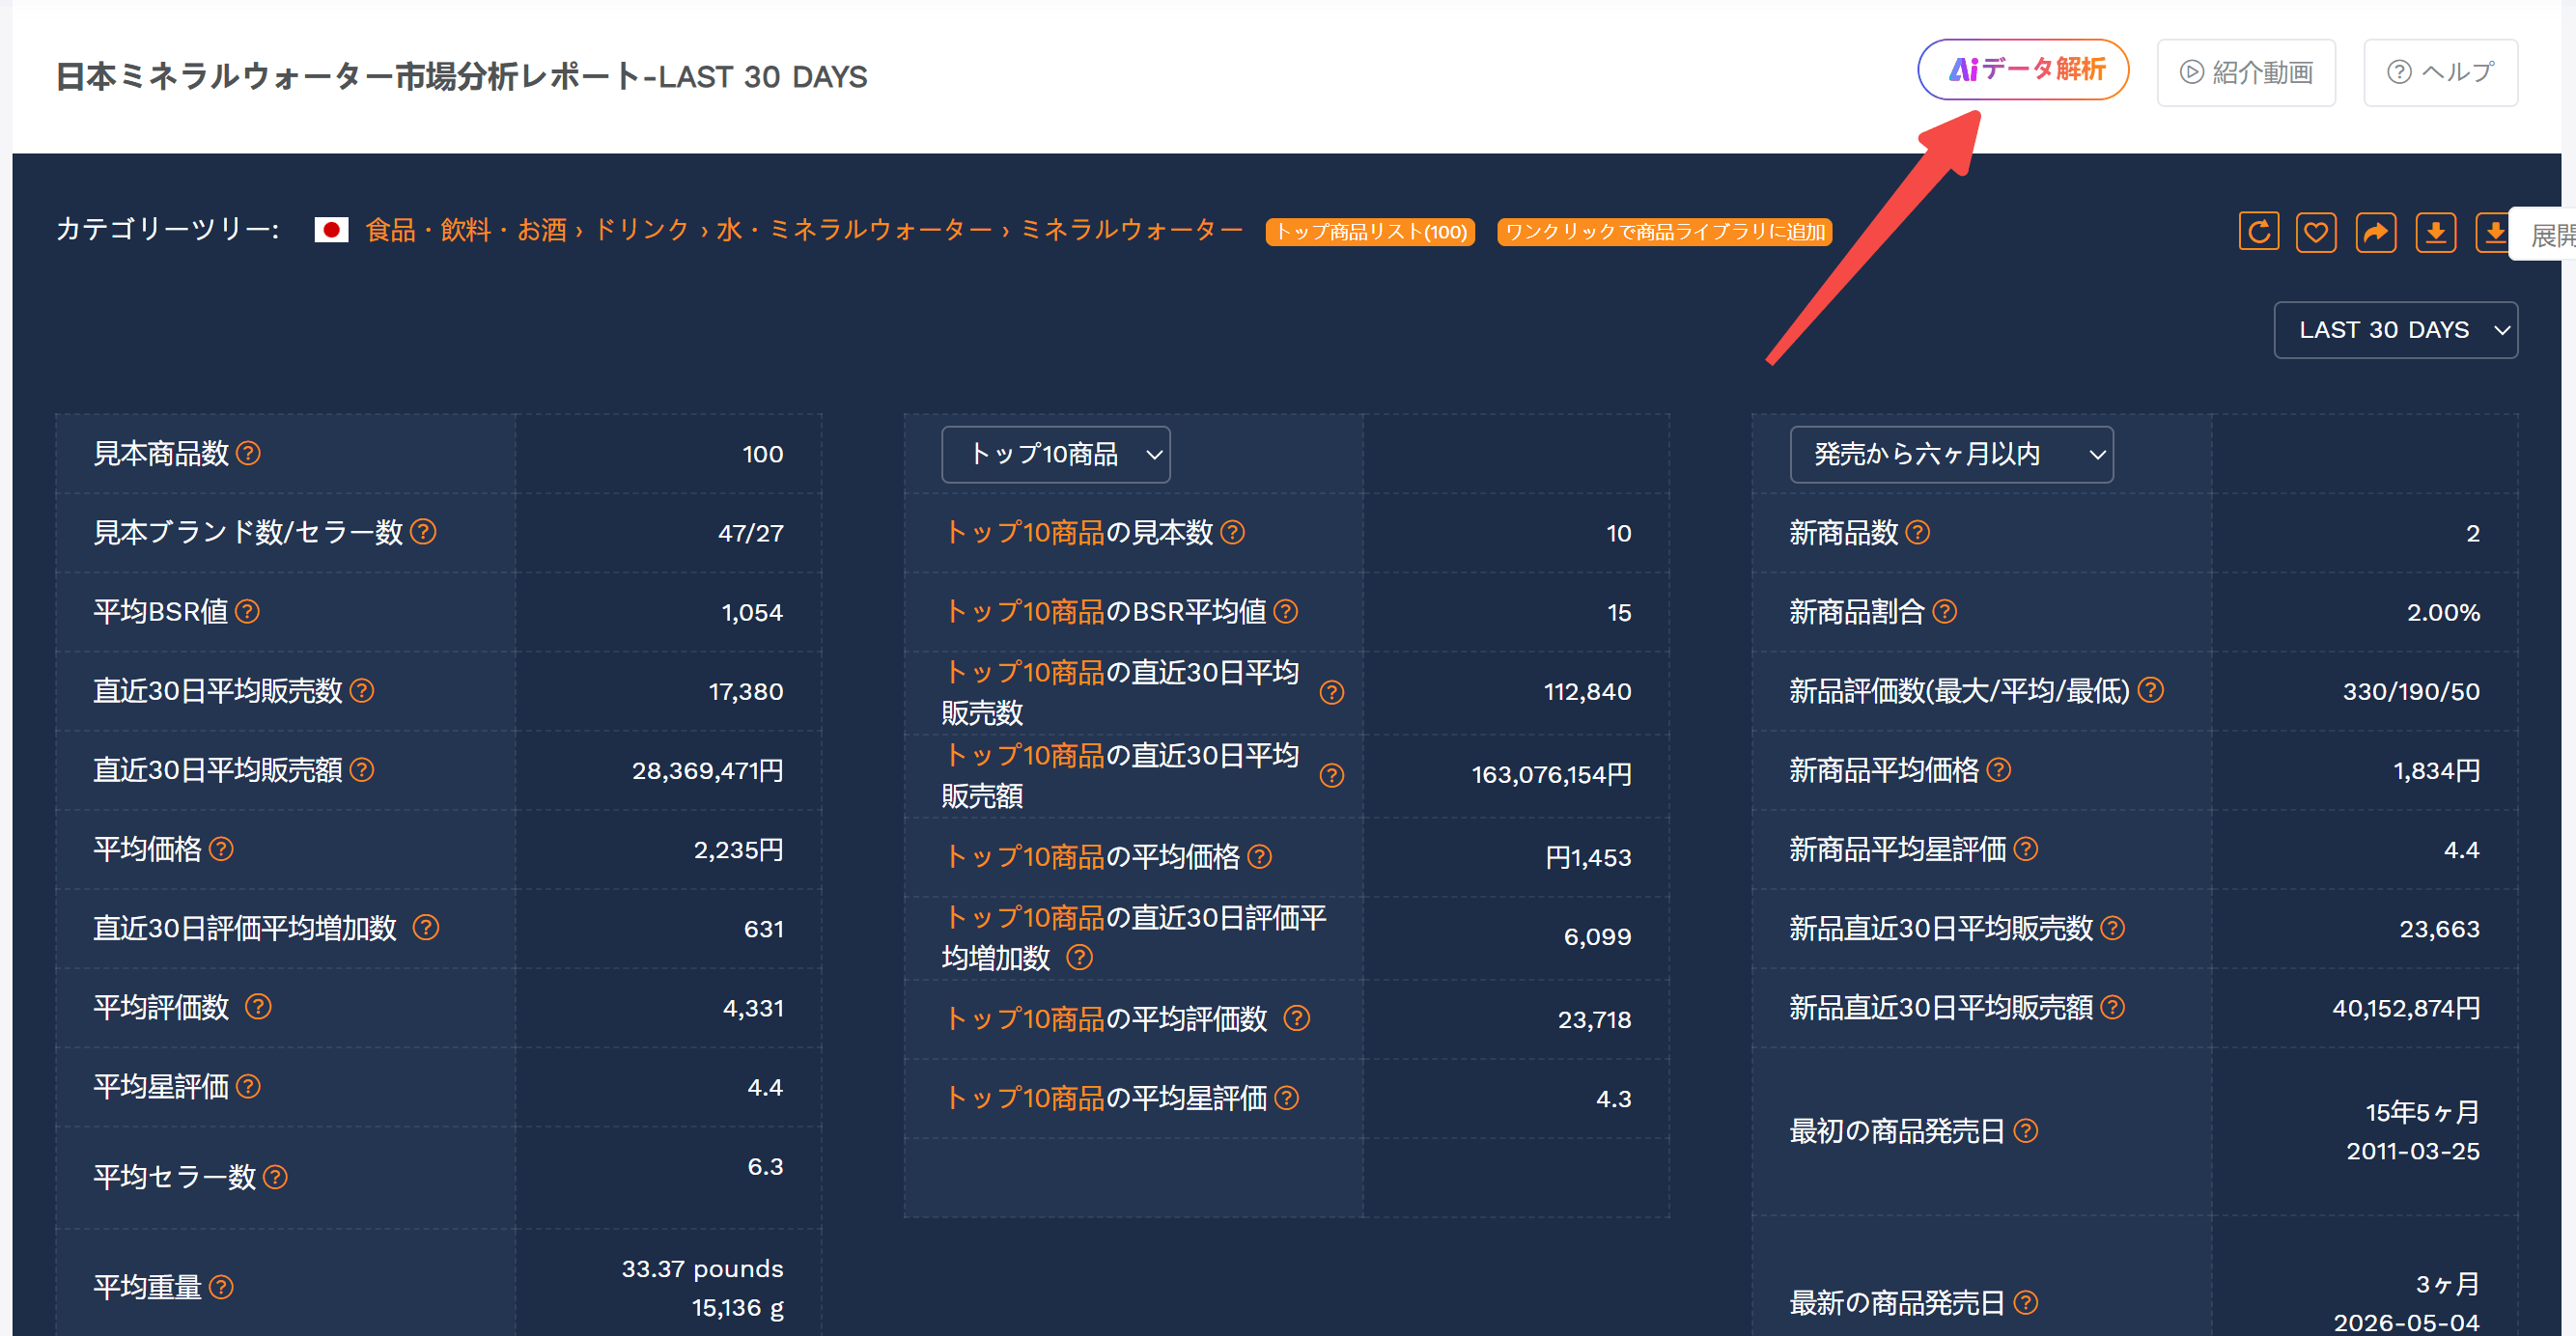Open ドリンク category link
This screenshot has height=1336, width=2576.
click(x=641, y=231)
